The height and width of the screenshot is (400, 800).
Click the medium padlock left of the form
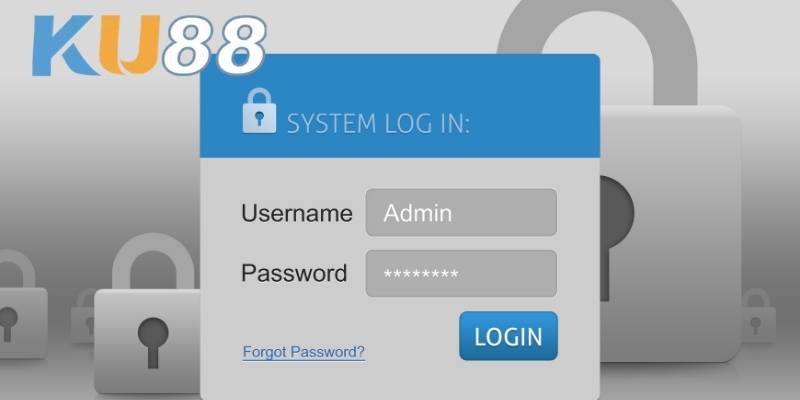tap(147, 314)
